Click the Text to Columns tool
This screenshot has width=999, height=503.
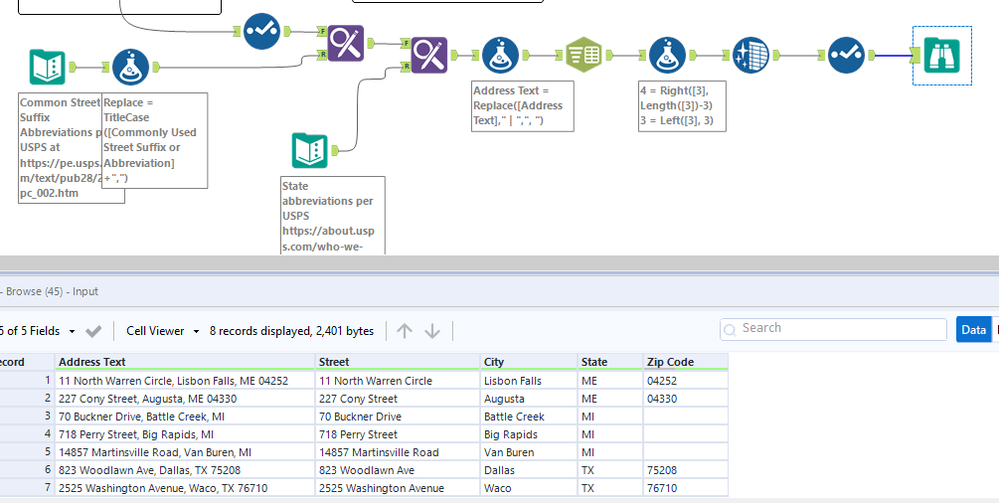point(582,56)
